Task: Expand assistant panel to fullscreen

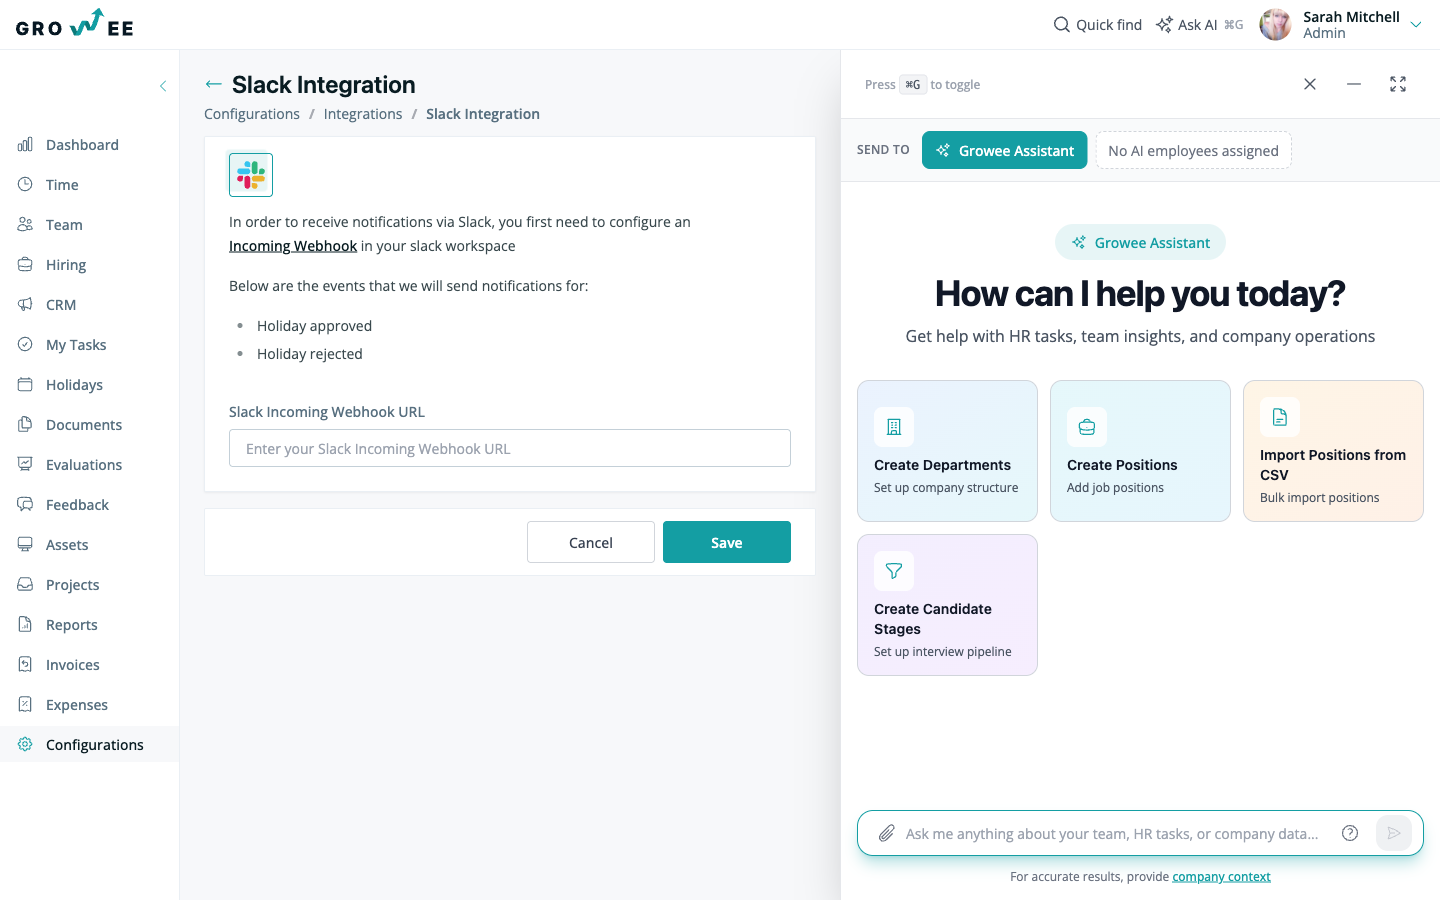Action: click(1398, 84)
